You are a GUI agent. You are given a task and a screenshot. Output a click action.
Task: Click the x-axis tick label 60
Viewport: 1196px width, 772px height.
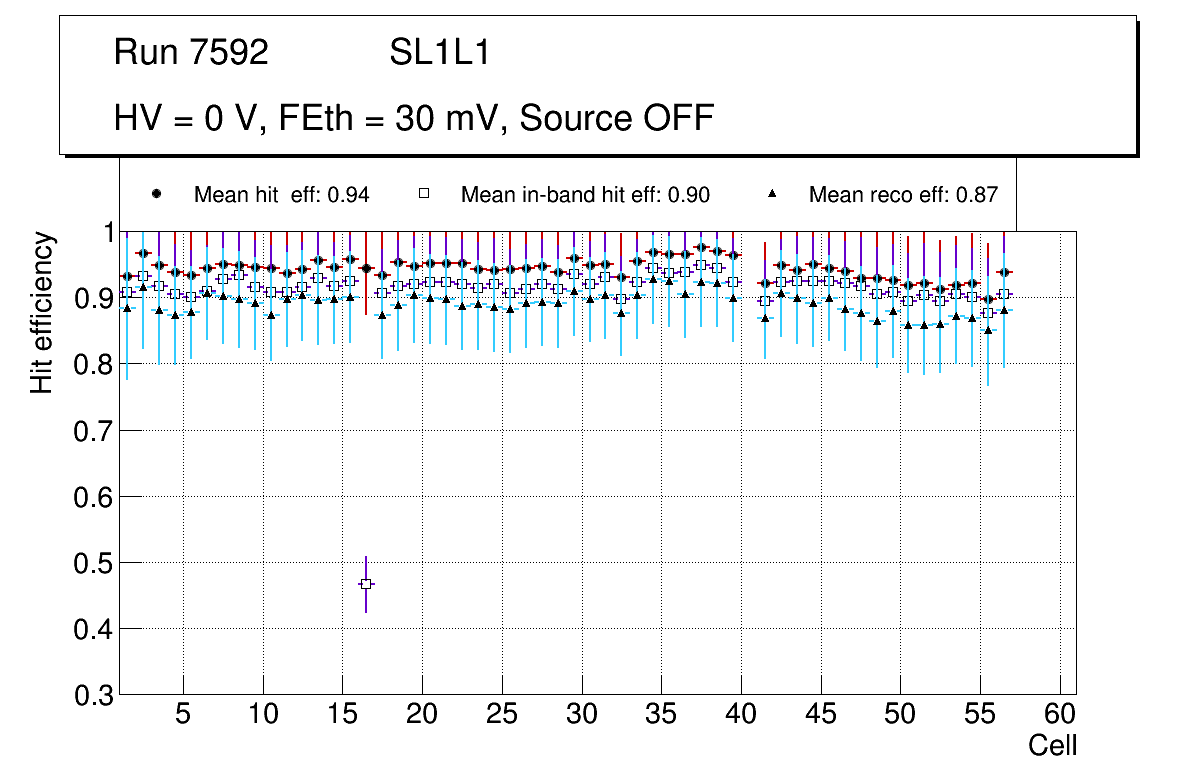coord(1060,716)
